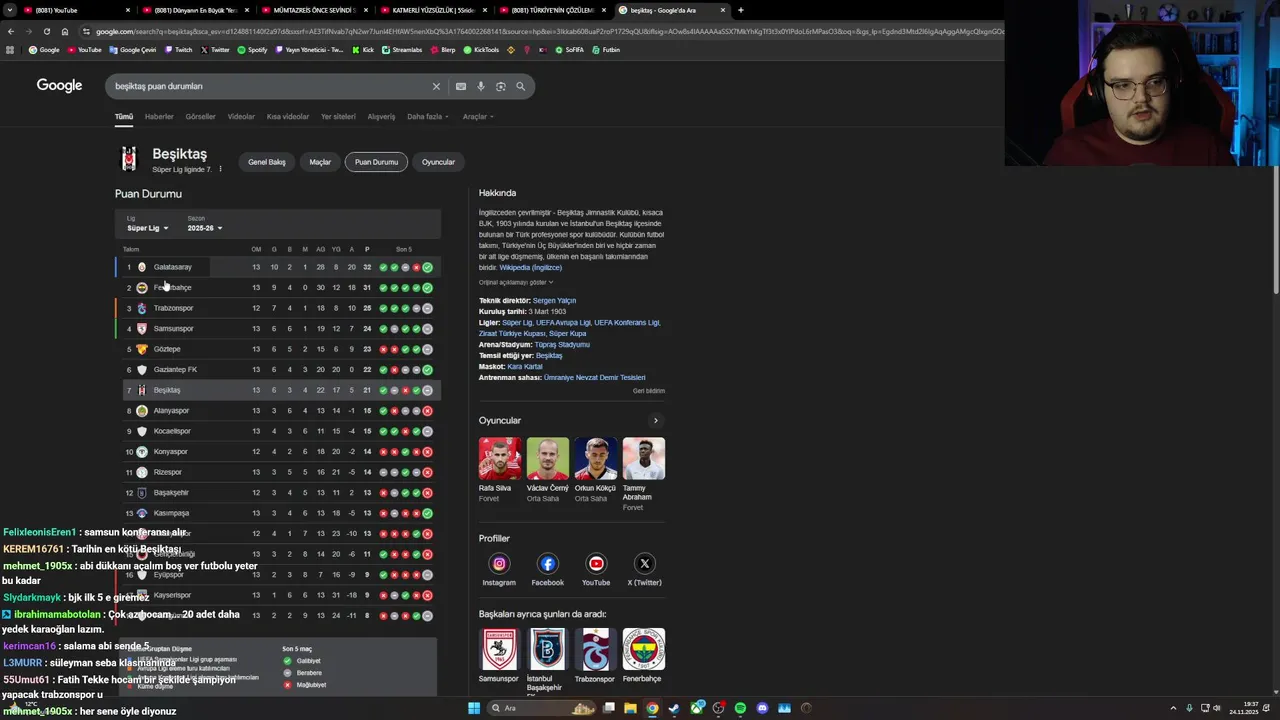Screen dimensions: 1280x720
Task: Expand the Oyuncular section arrow
Action: pos(655,421)
